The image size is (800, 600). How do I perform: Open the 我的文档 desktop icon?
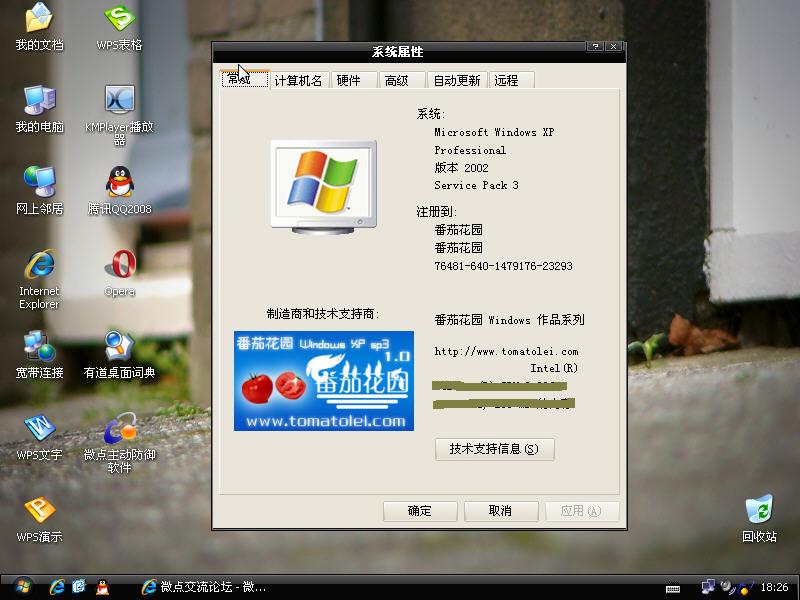39,27
